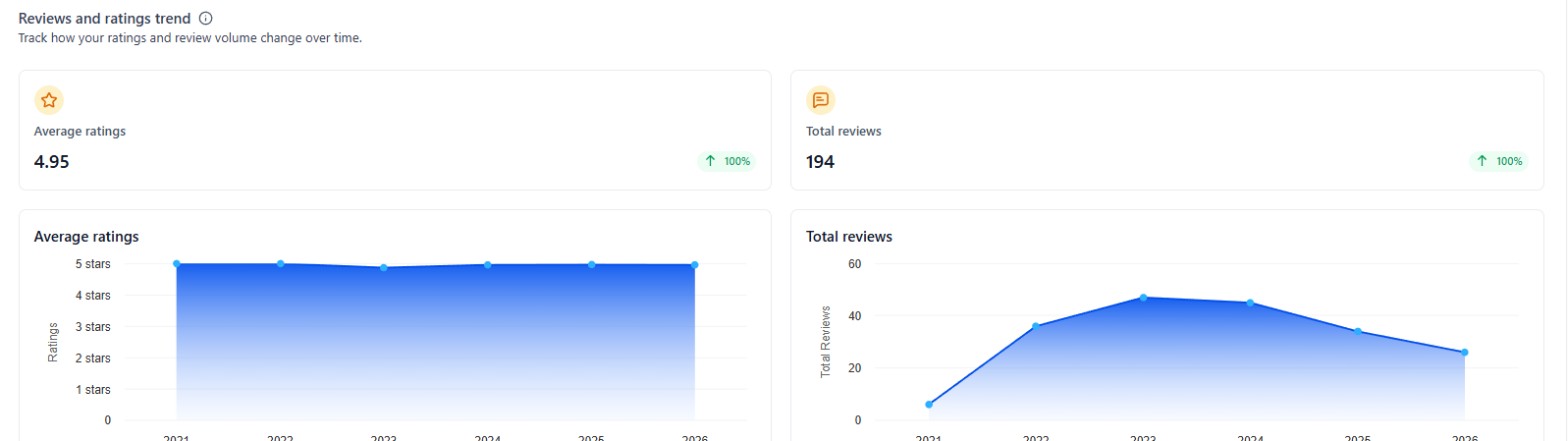
Task: Click the 2021 data point on Total reviews chart
Action: (x=929, y=404)
